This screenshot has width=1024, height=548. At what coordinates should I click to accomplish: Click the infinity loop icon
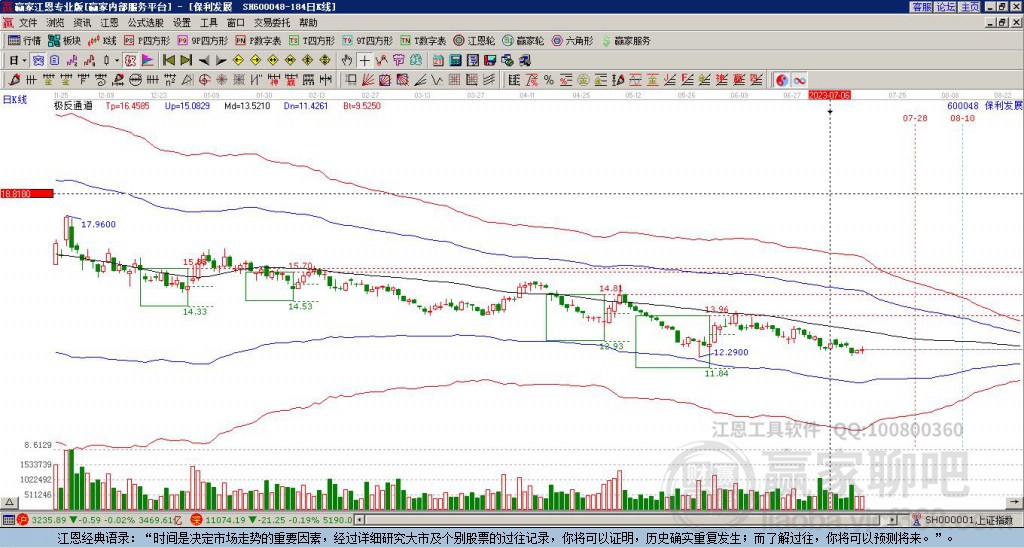tap(799, 80)
